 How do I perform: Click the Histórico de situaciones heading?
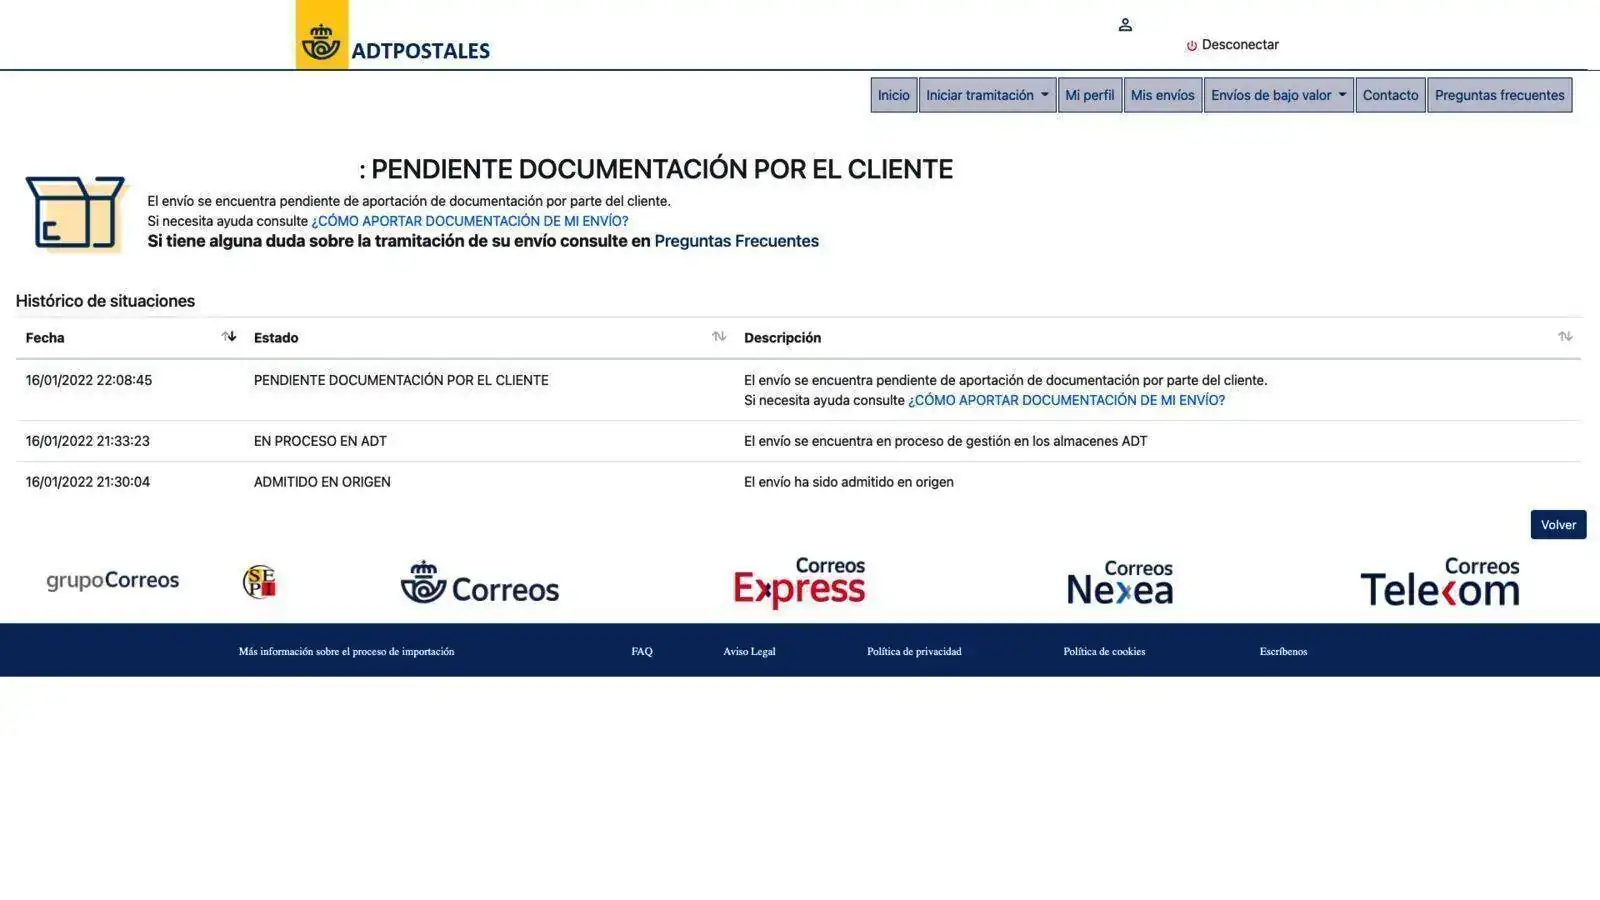(105, 301)
